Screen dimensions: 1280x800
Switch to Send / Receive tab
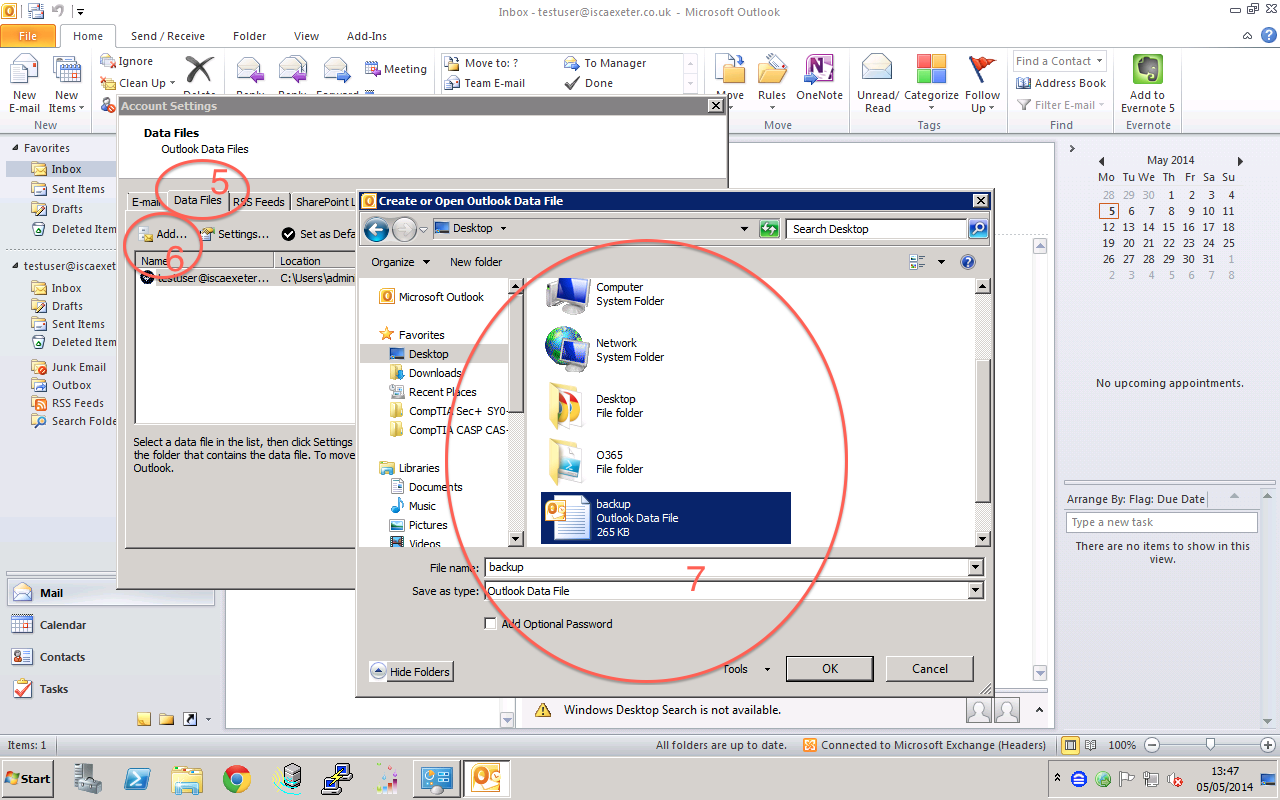(x=168, y=36)
